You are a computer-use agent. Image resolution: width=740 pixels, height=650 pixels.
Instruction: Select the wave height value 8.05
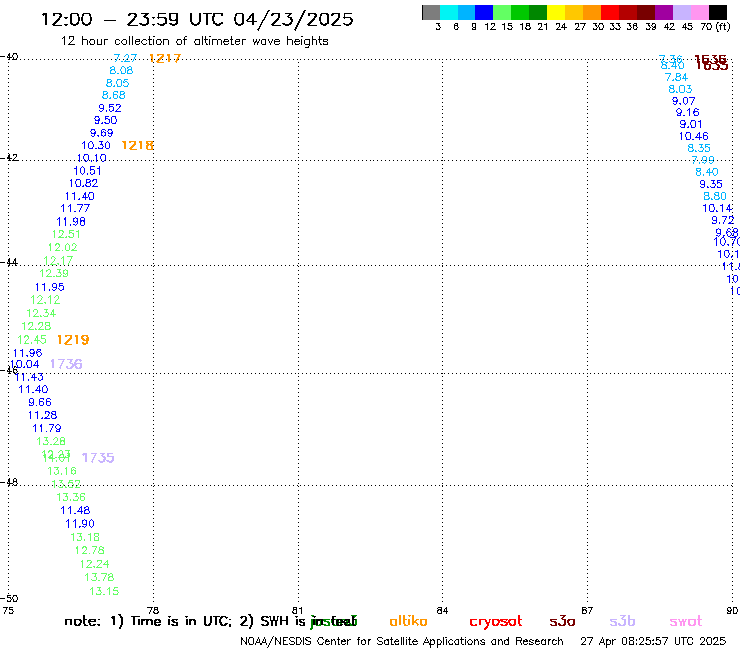coord(118,83)
